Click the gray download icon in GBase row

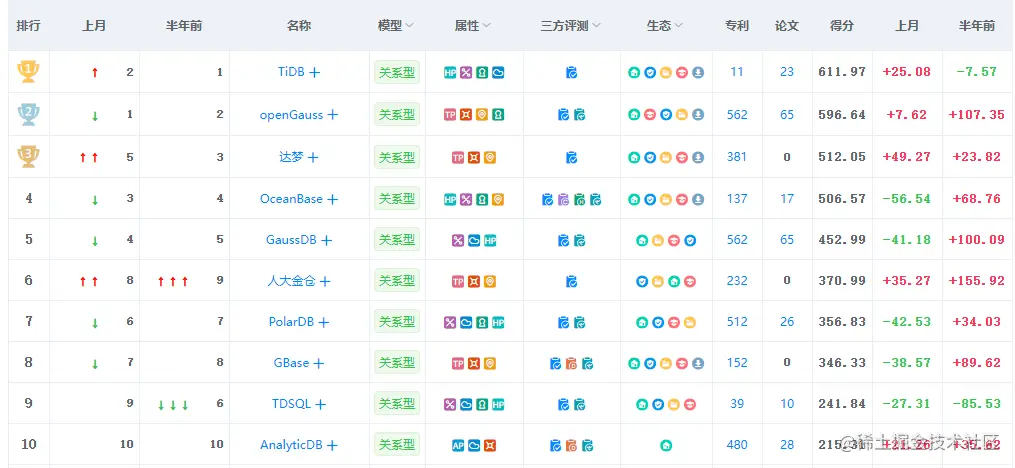click(698, 363)
